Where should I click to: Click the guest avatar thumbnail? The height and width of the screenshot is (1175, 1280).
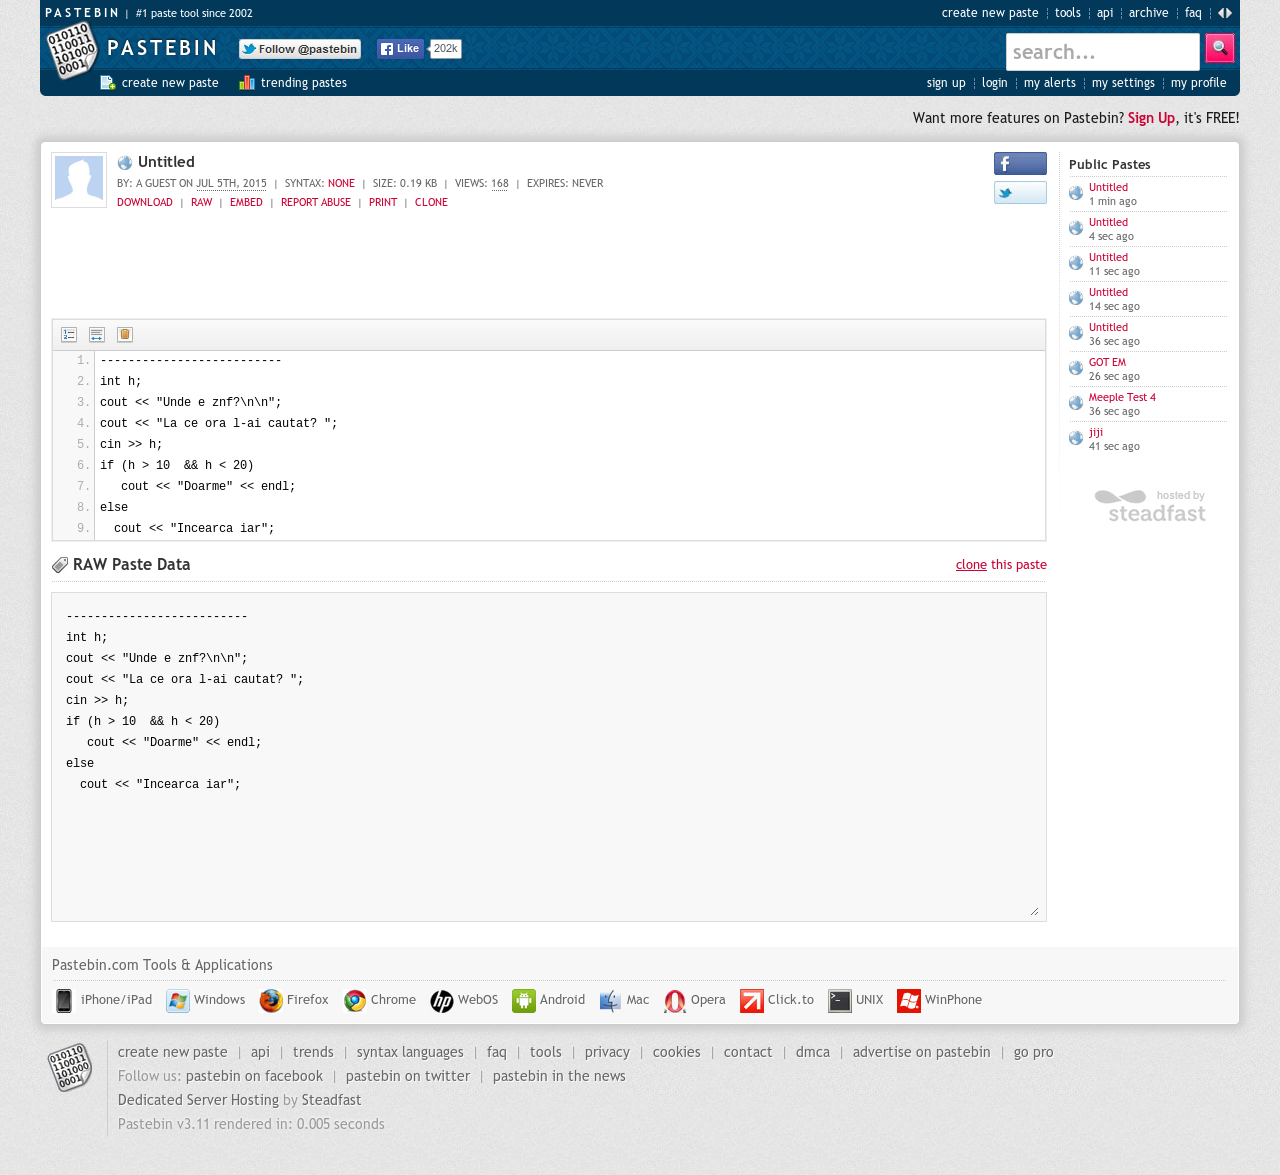coord(79,180)
